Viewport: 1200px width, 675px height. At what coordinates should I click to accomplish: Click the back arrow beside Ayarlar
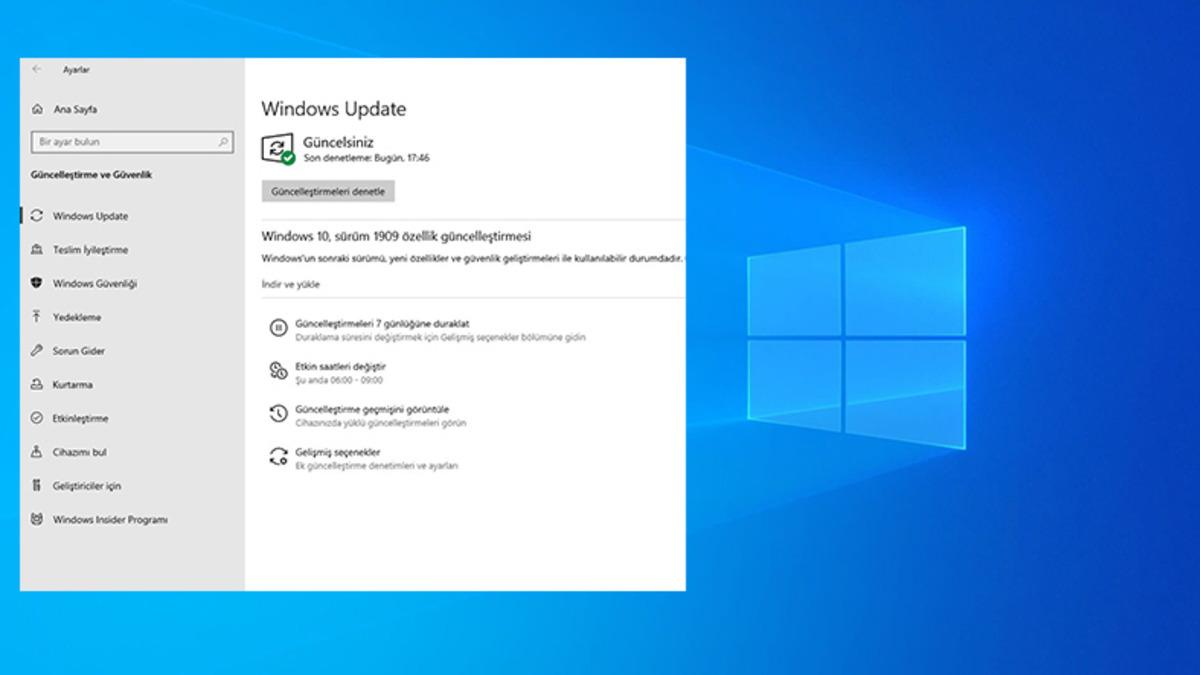point(36,70)
